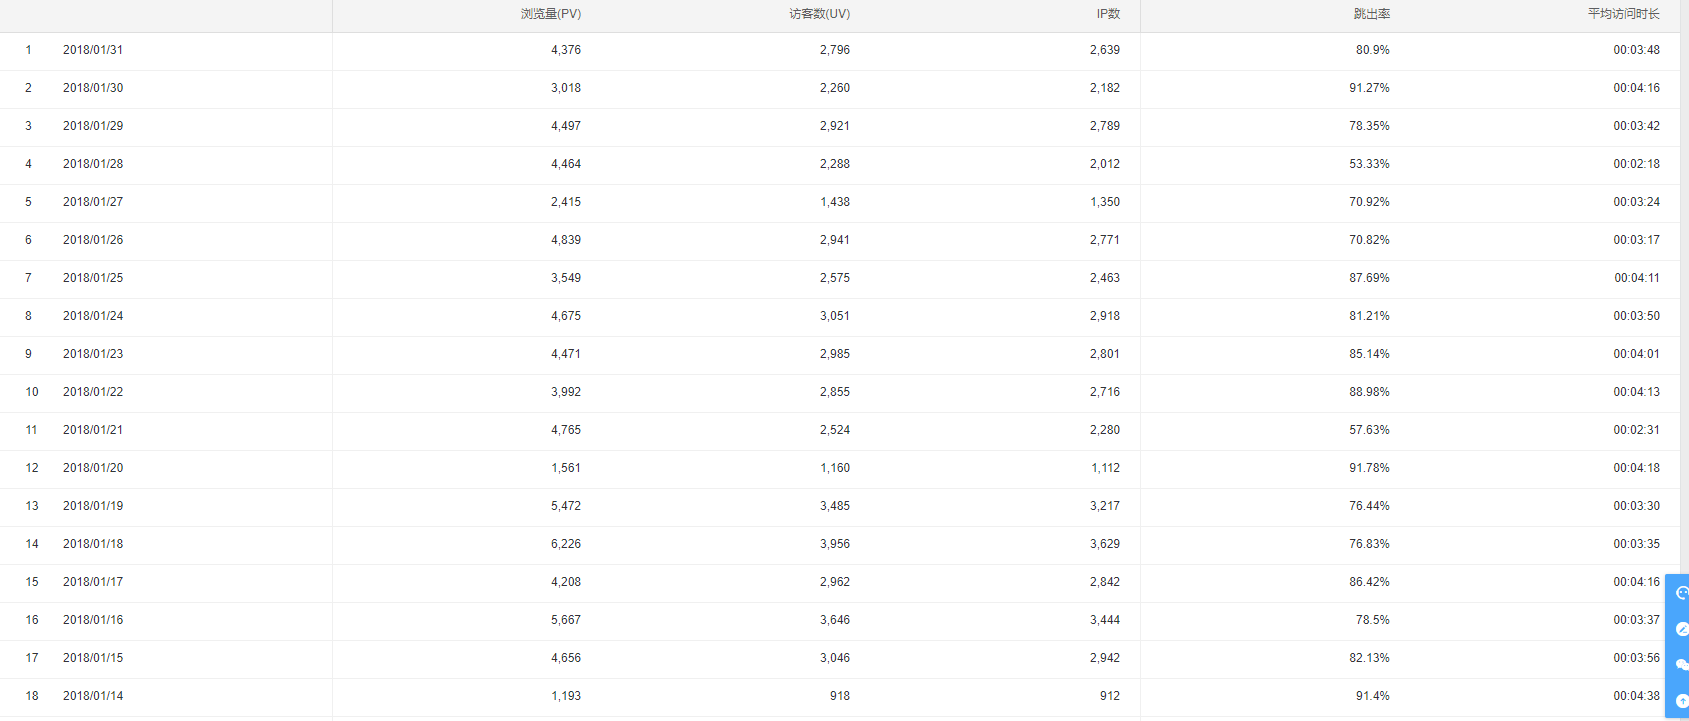Sort by 平均访问时长 column header
The height and width of the screenshot is (721, 1689).
[1624, 14]
